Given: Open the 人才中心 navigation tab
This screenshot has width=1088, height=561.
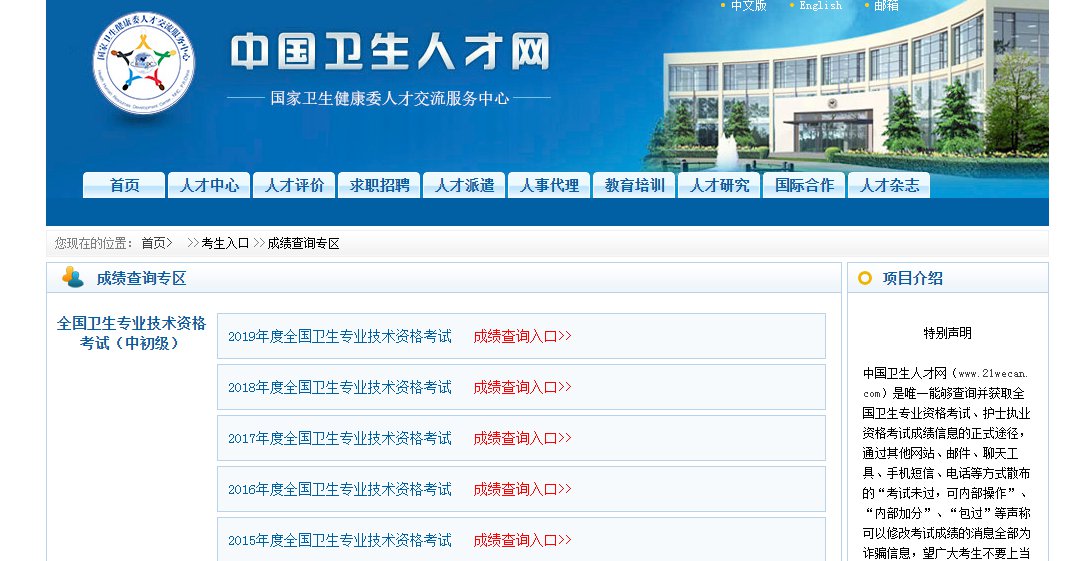Looking at the screenshot, I should 209,185.
